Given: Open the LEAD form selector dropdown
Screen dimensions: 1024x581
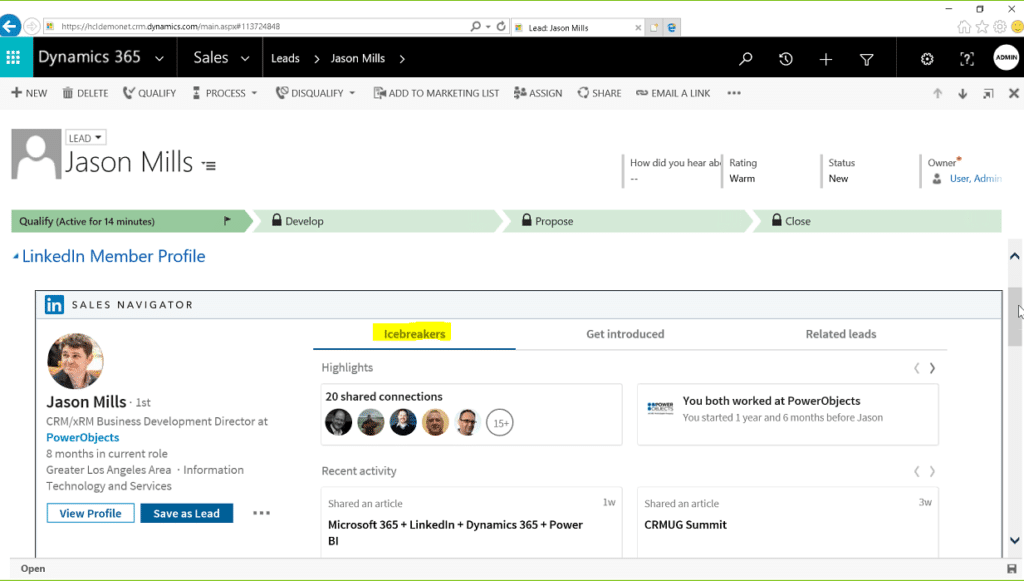Looking at the screenshot, I should click(x=86, y=138).
